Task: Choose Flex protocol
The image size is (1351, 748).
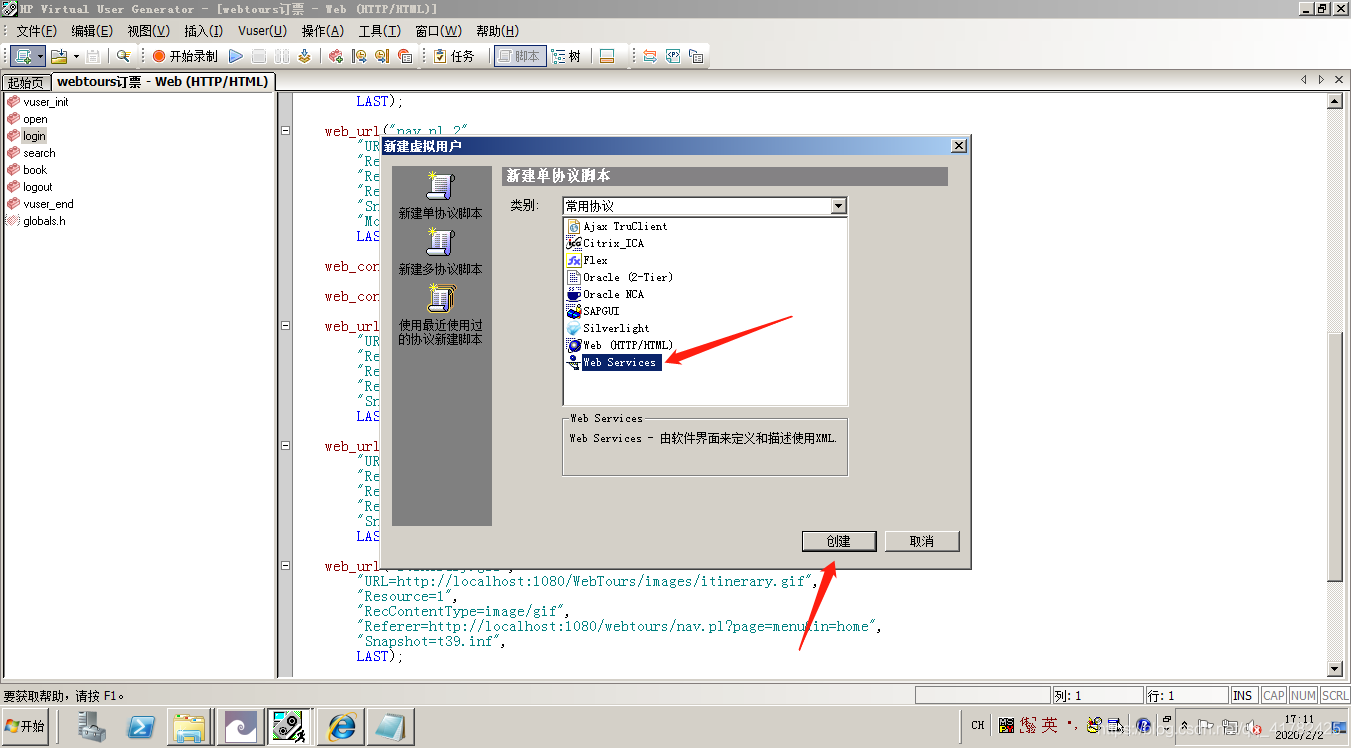Action: pyautogui.click(x=595, y=260)
